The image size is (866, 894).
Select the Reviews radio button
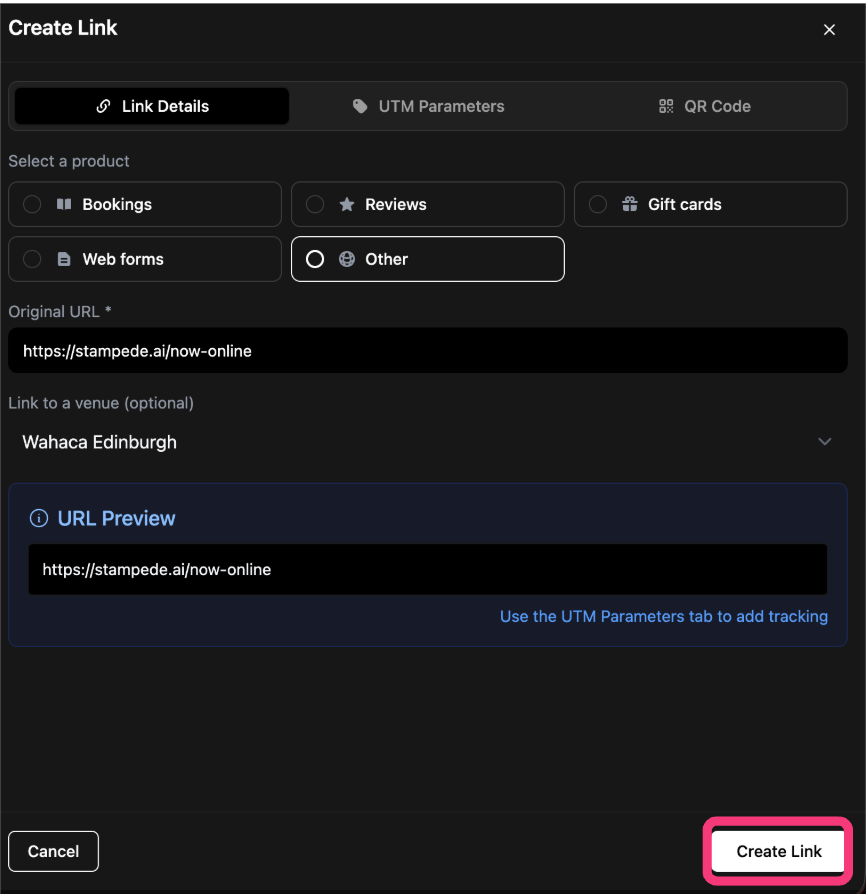[x=315, y=204]
